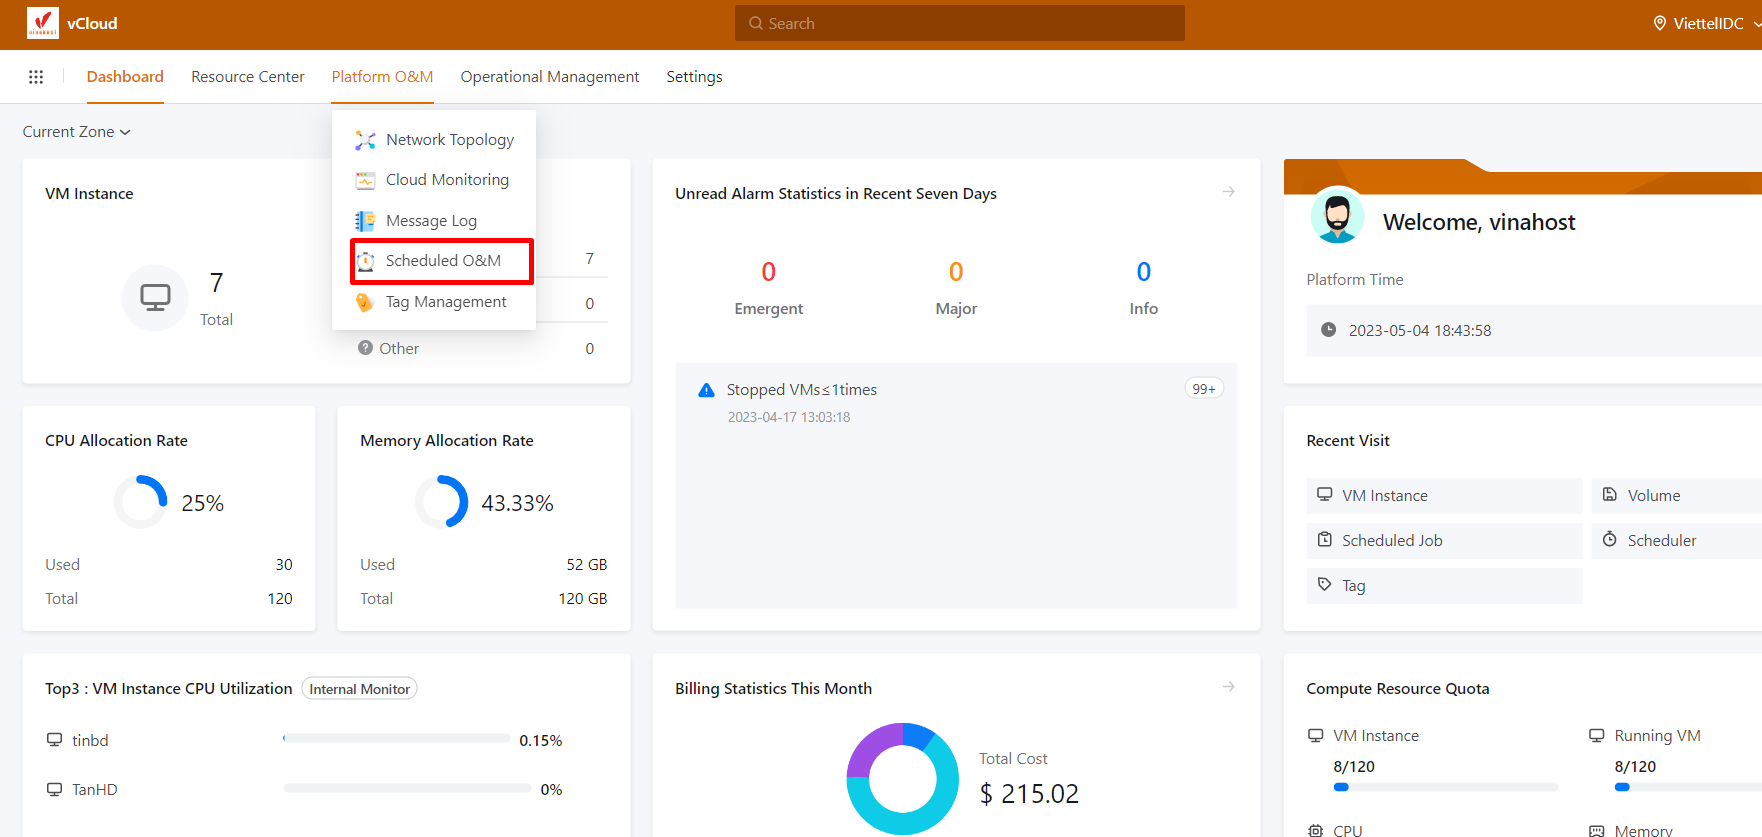Image resolution: width=1762 pixels, height=837 pixels.
Task: Expand the Current Zone dropdown
Action: (77, 132)
